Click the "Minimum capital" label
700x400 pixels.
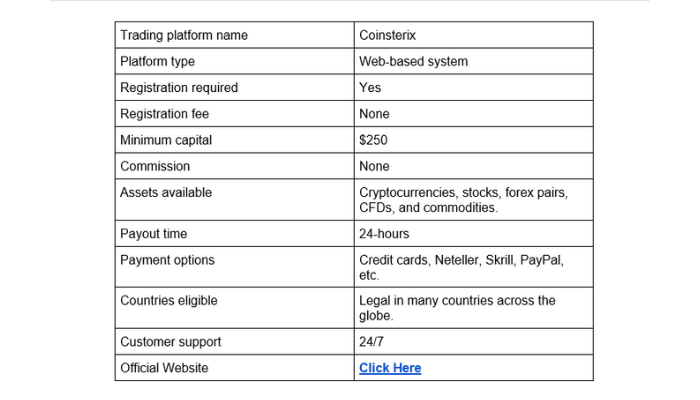(166, 140)
